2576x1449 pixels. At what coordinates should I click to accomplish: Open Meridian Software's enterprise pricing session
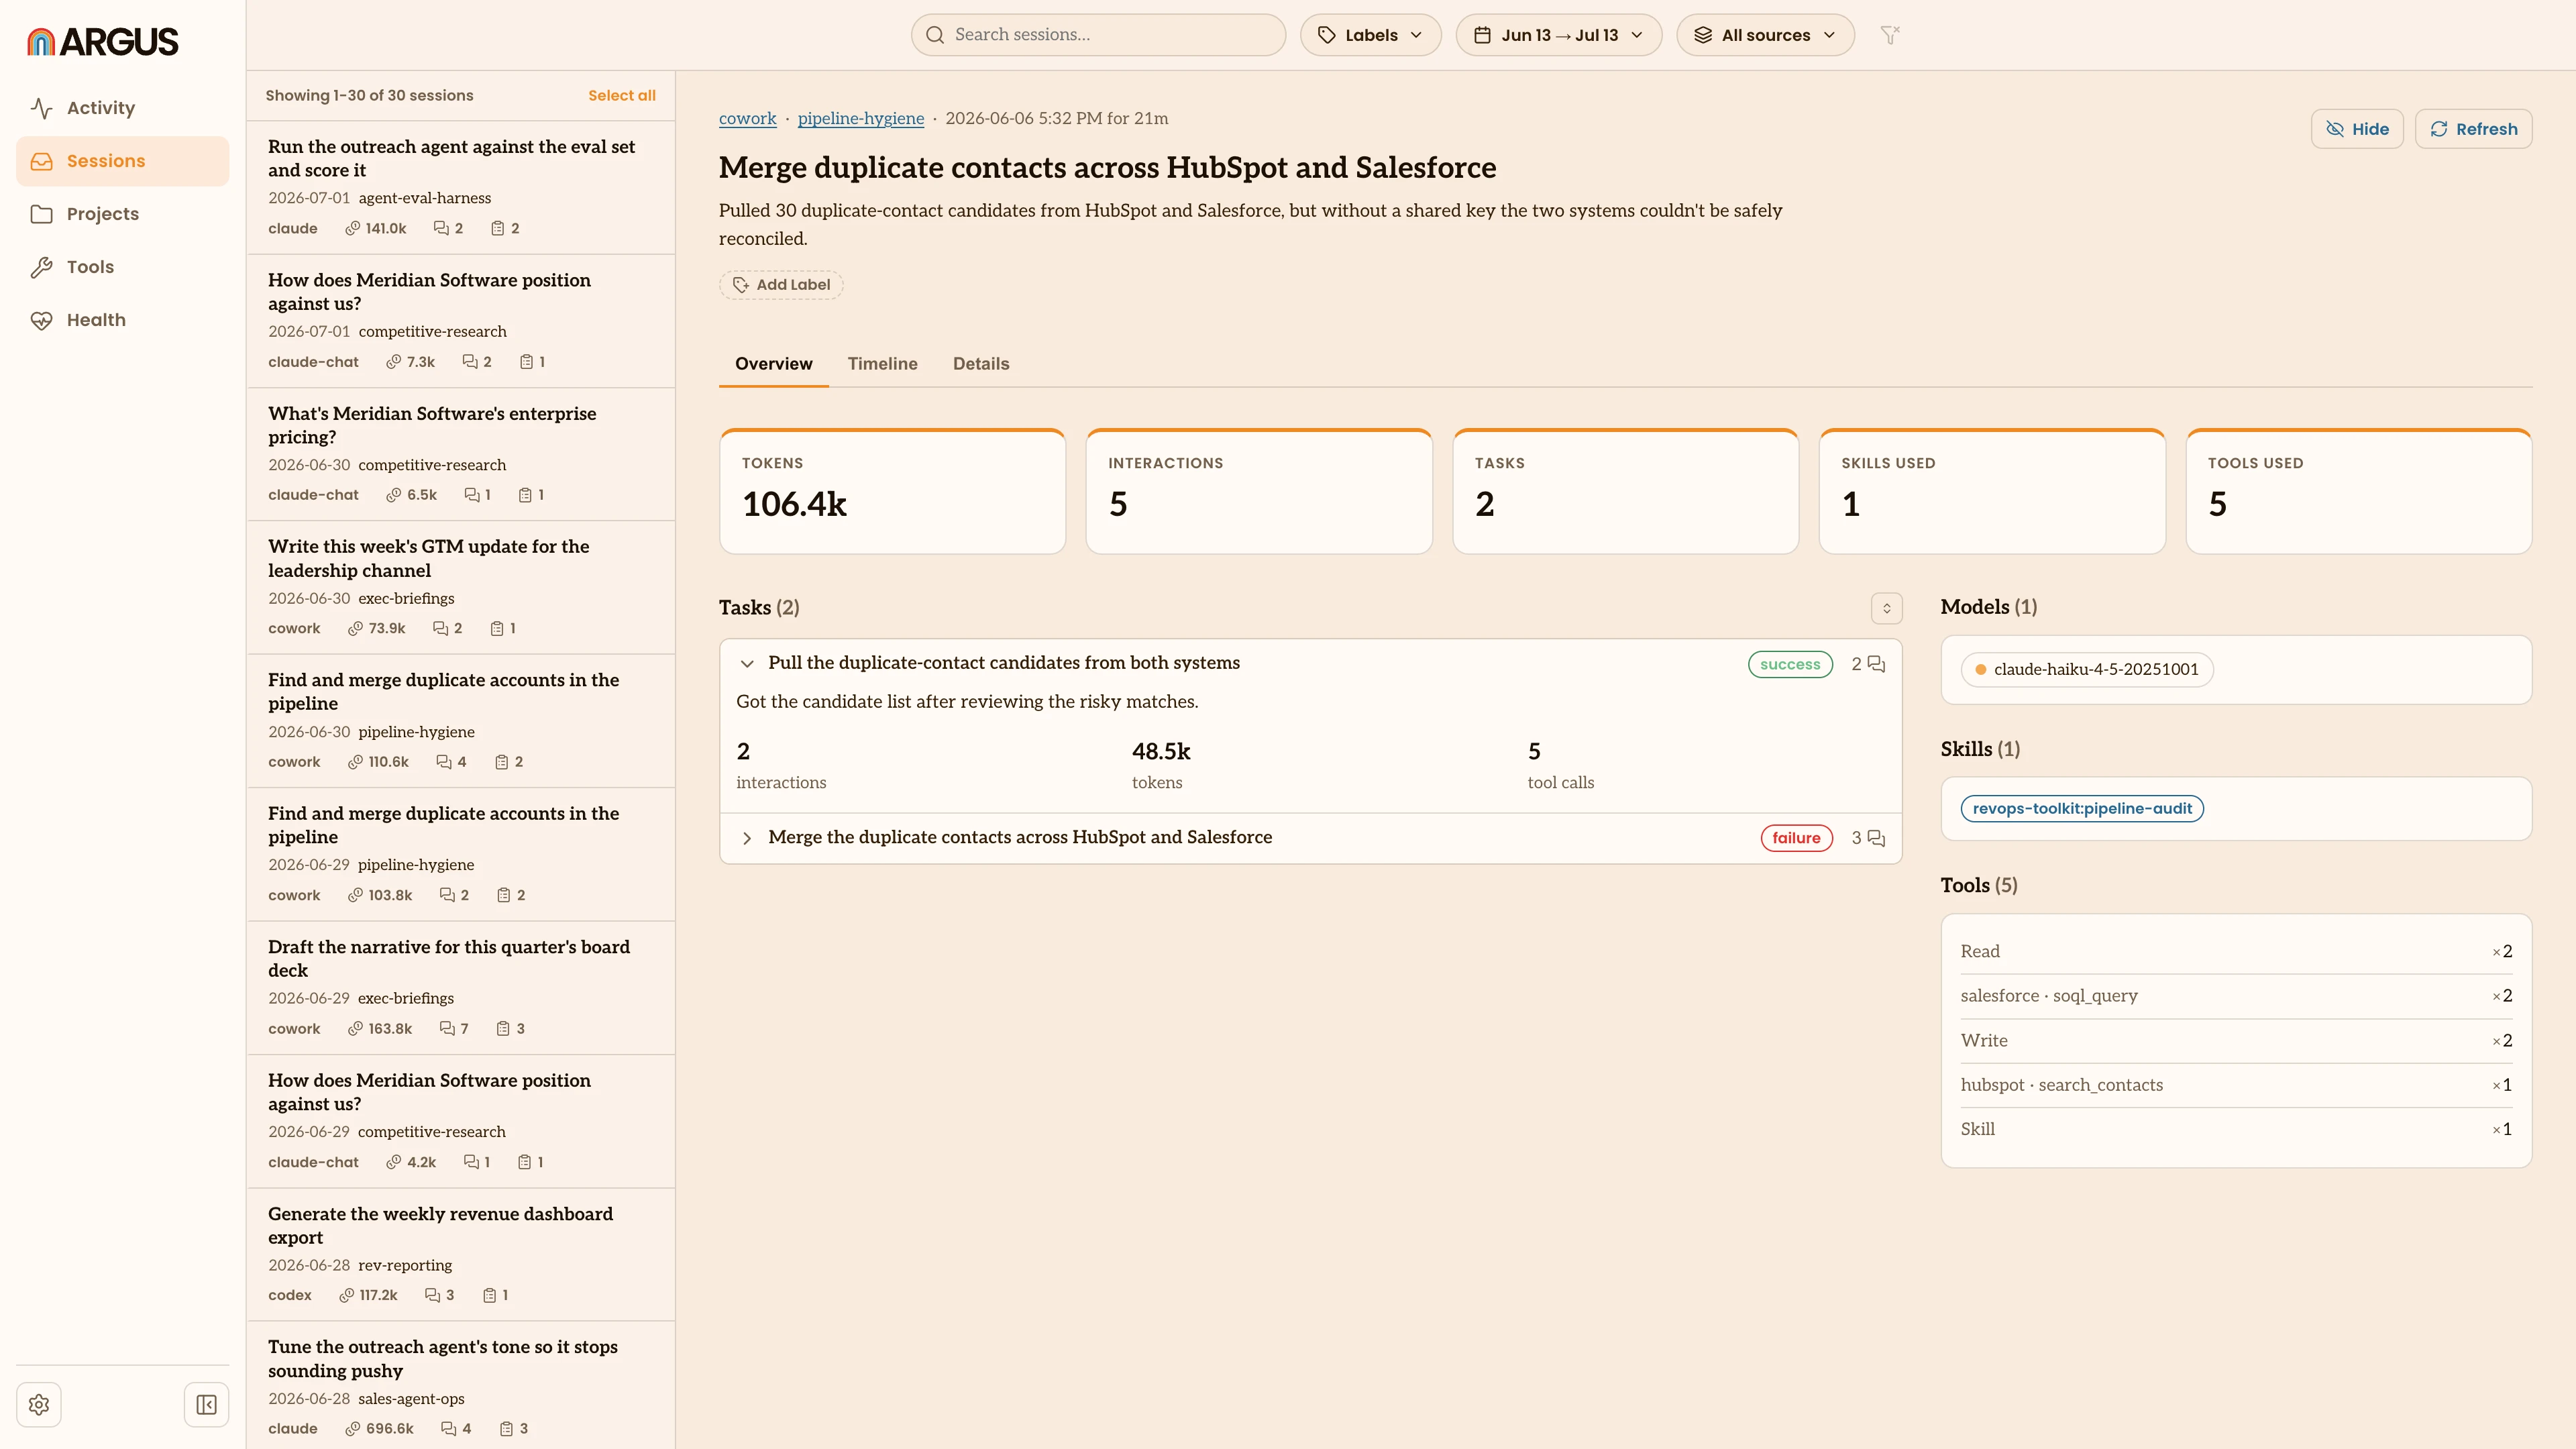pos(461,454)
